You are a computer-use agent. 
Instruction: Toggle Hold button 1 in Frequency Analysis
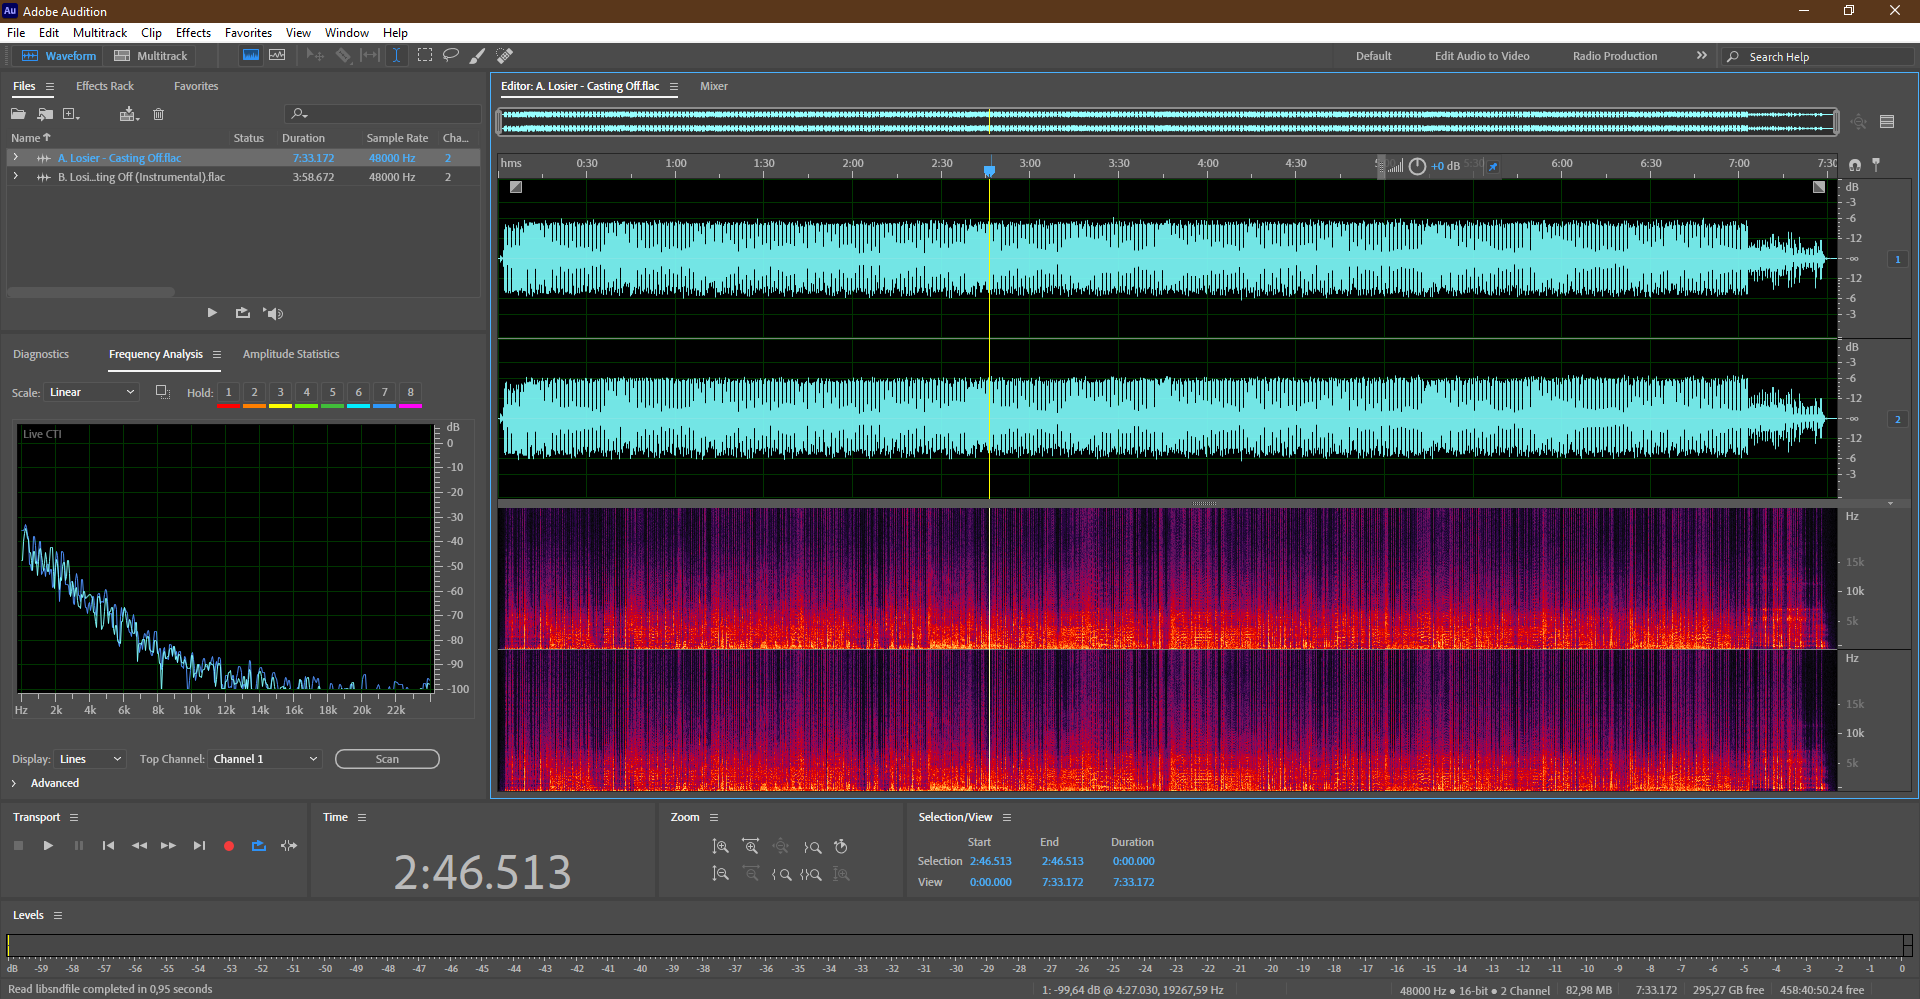coord(229,393)
